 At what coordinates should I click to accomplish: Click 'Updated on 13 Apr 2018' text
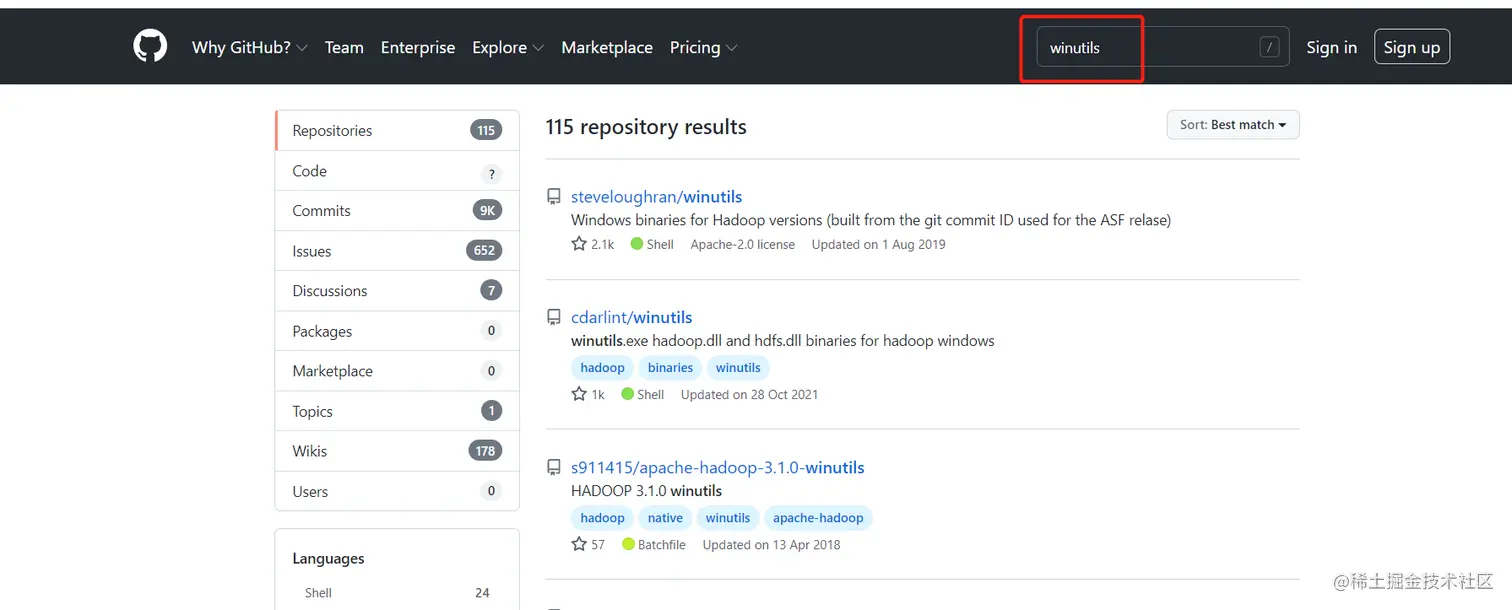point(771,544)
